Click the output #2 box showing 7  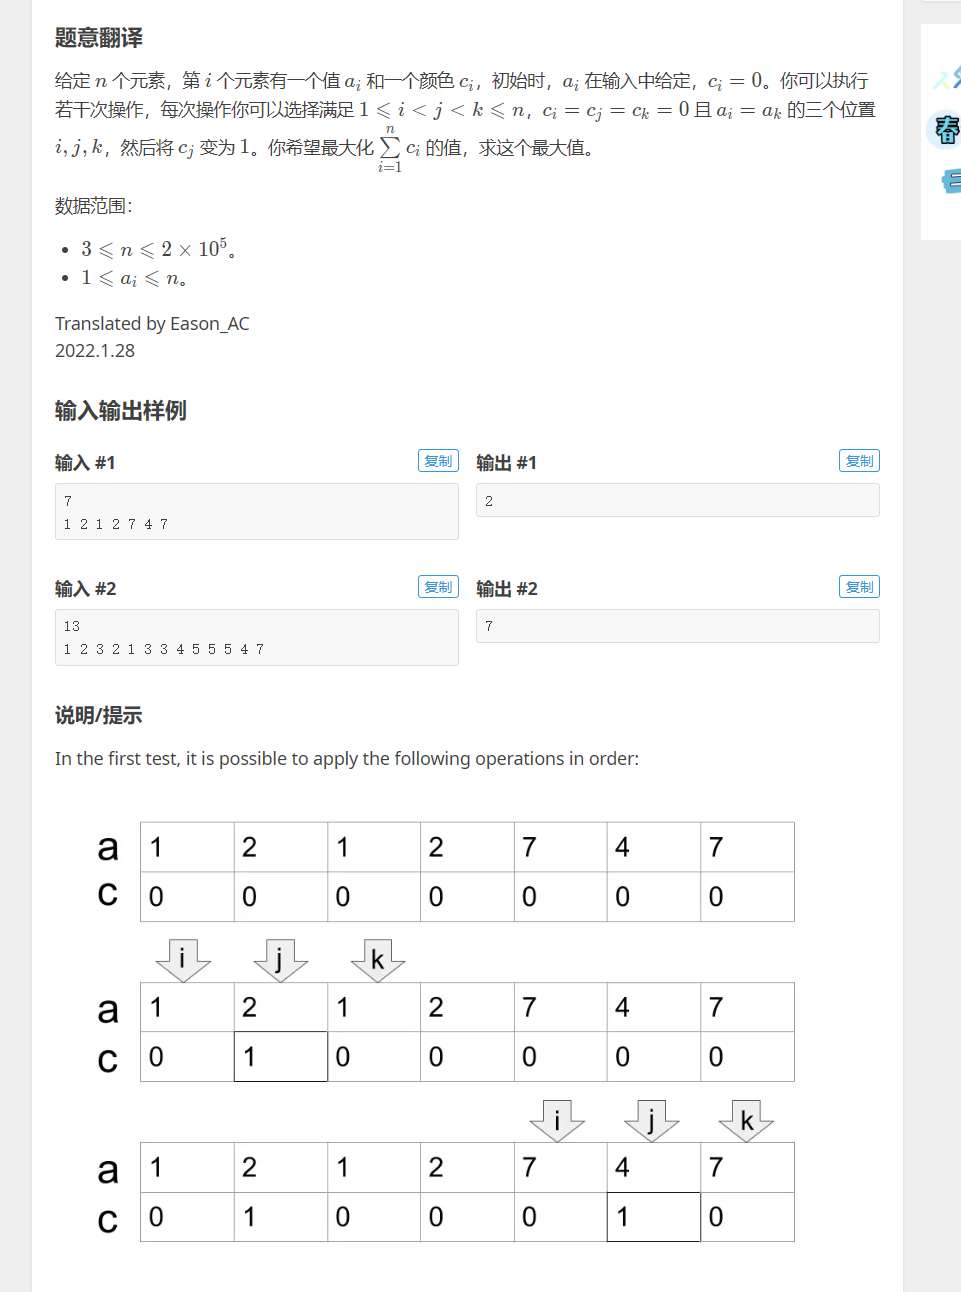pyautogui.click(x=678, y=626)
